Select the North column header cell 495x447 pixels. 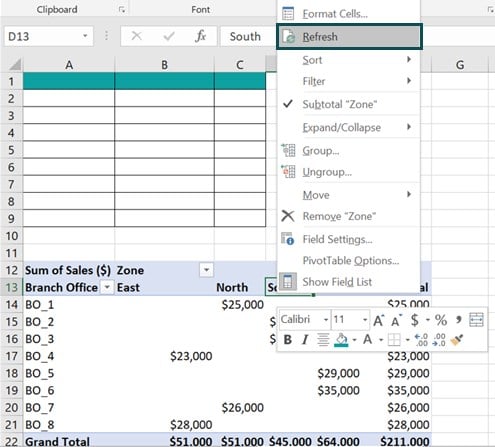click(x=240, y=287)
